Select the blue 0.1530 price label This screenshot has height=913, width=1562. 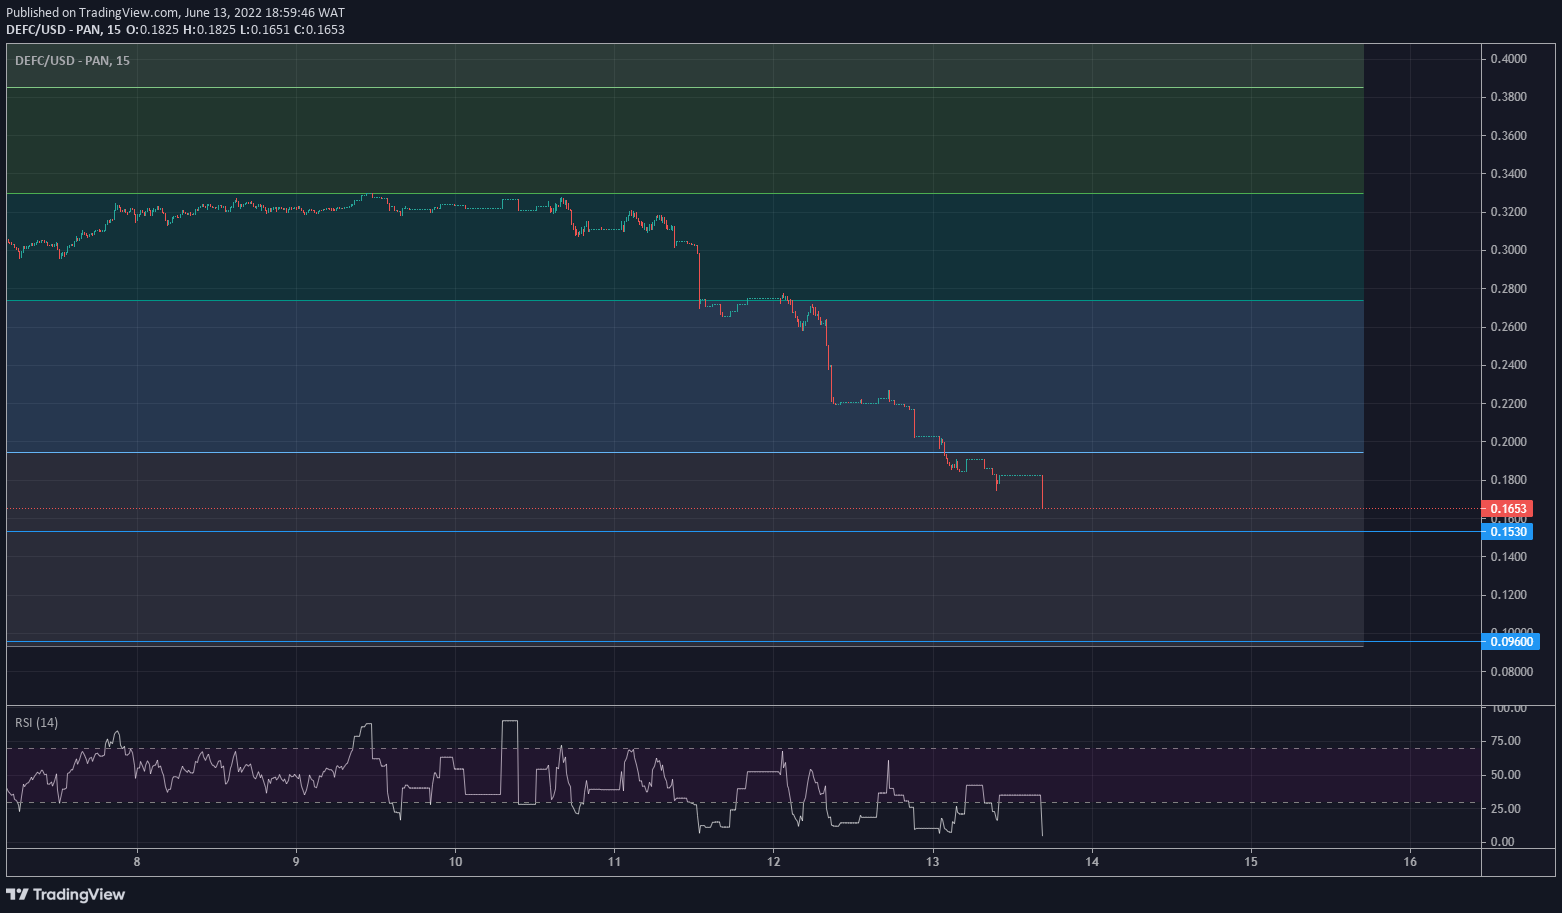click(1508, 532)
